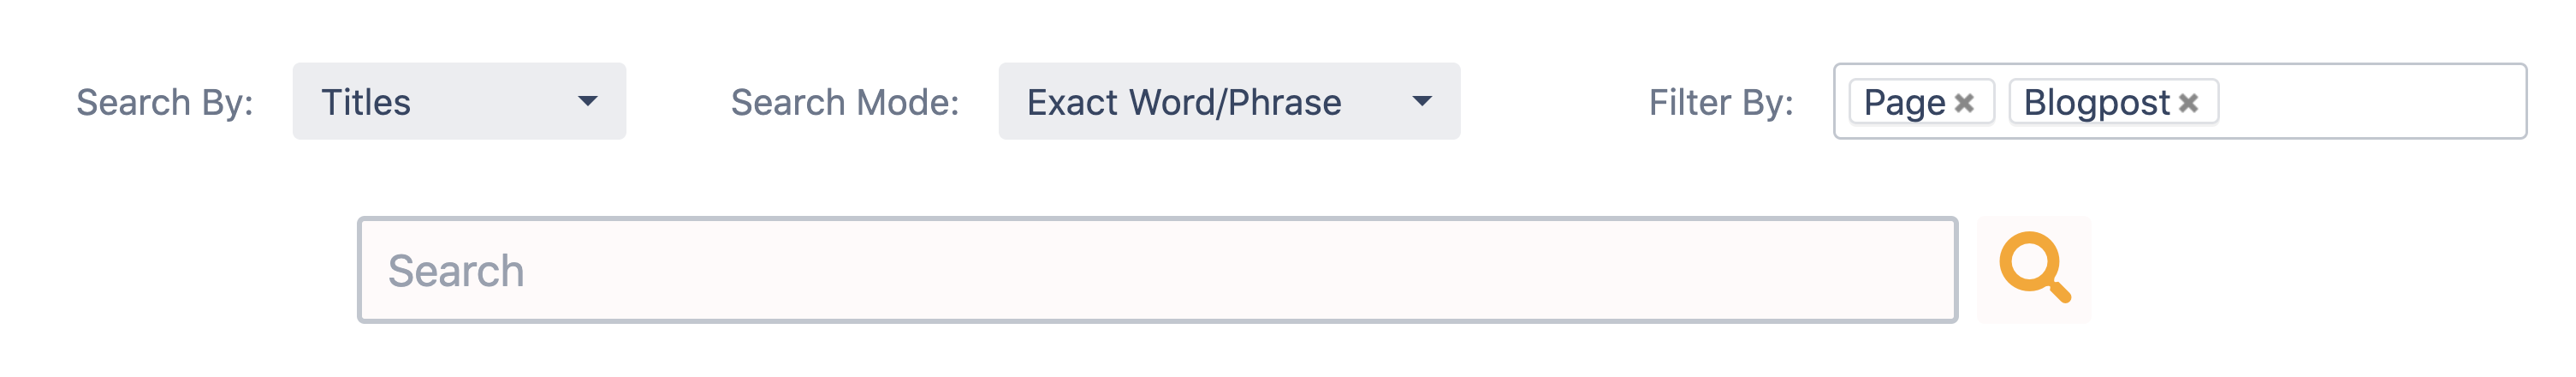Click the "Search Mode:" label
This screenshot has height=377, width=2576.
click(845, 103)
